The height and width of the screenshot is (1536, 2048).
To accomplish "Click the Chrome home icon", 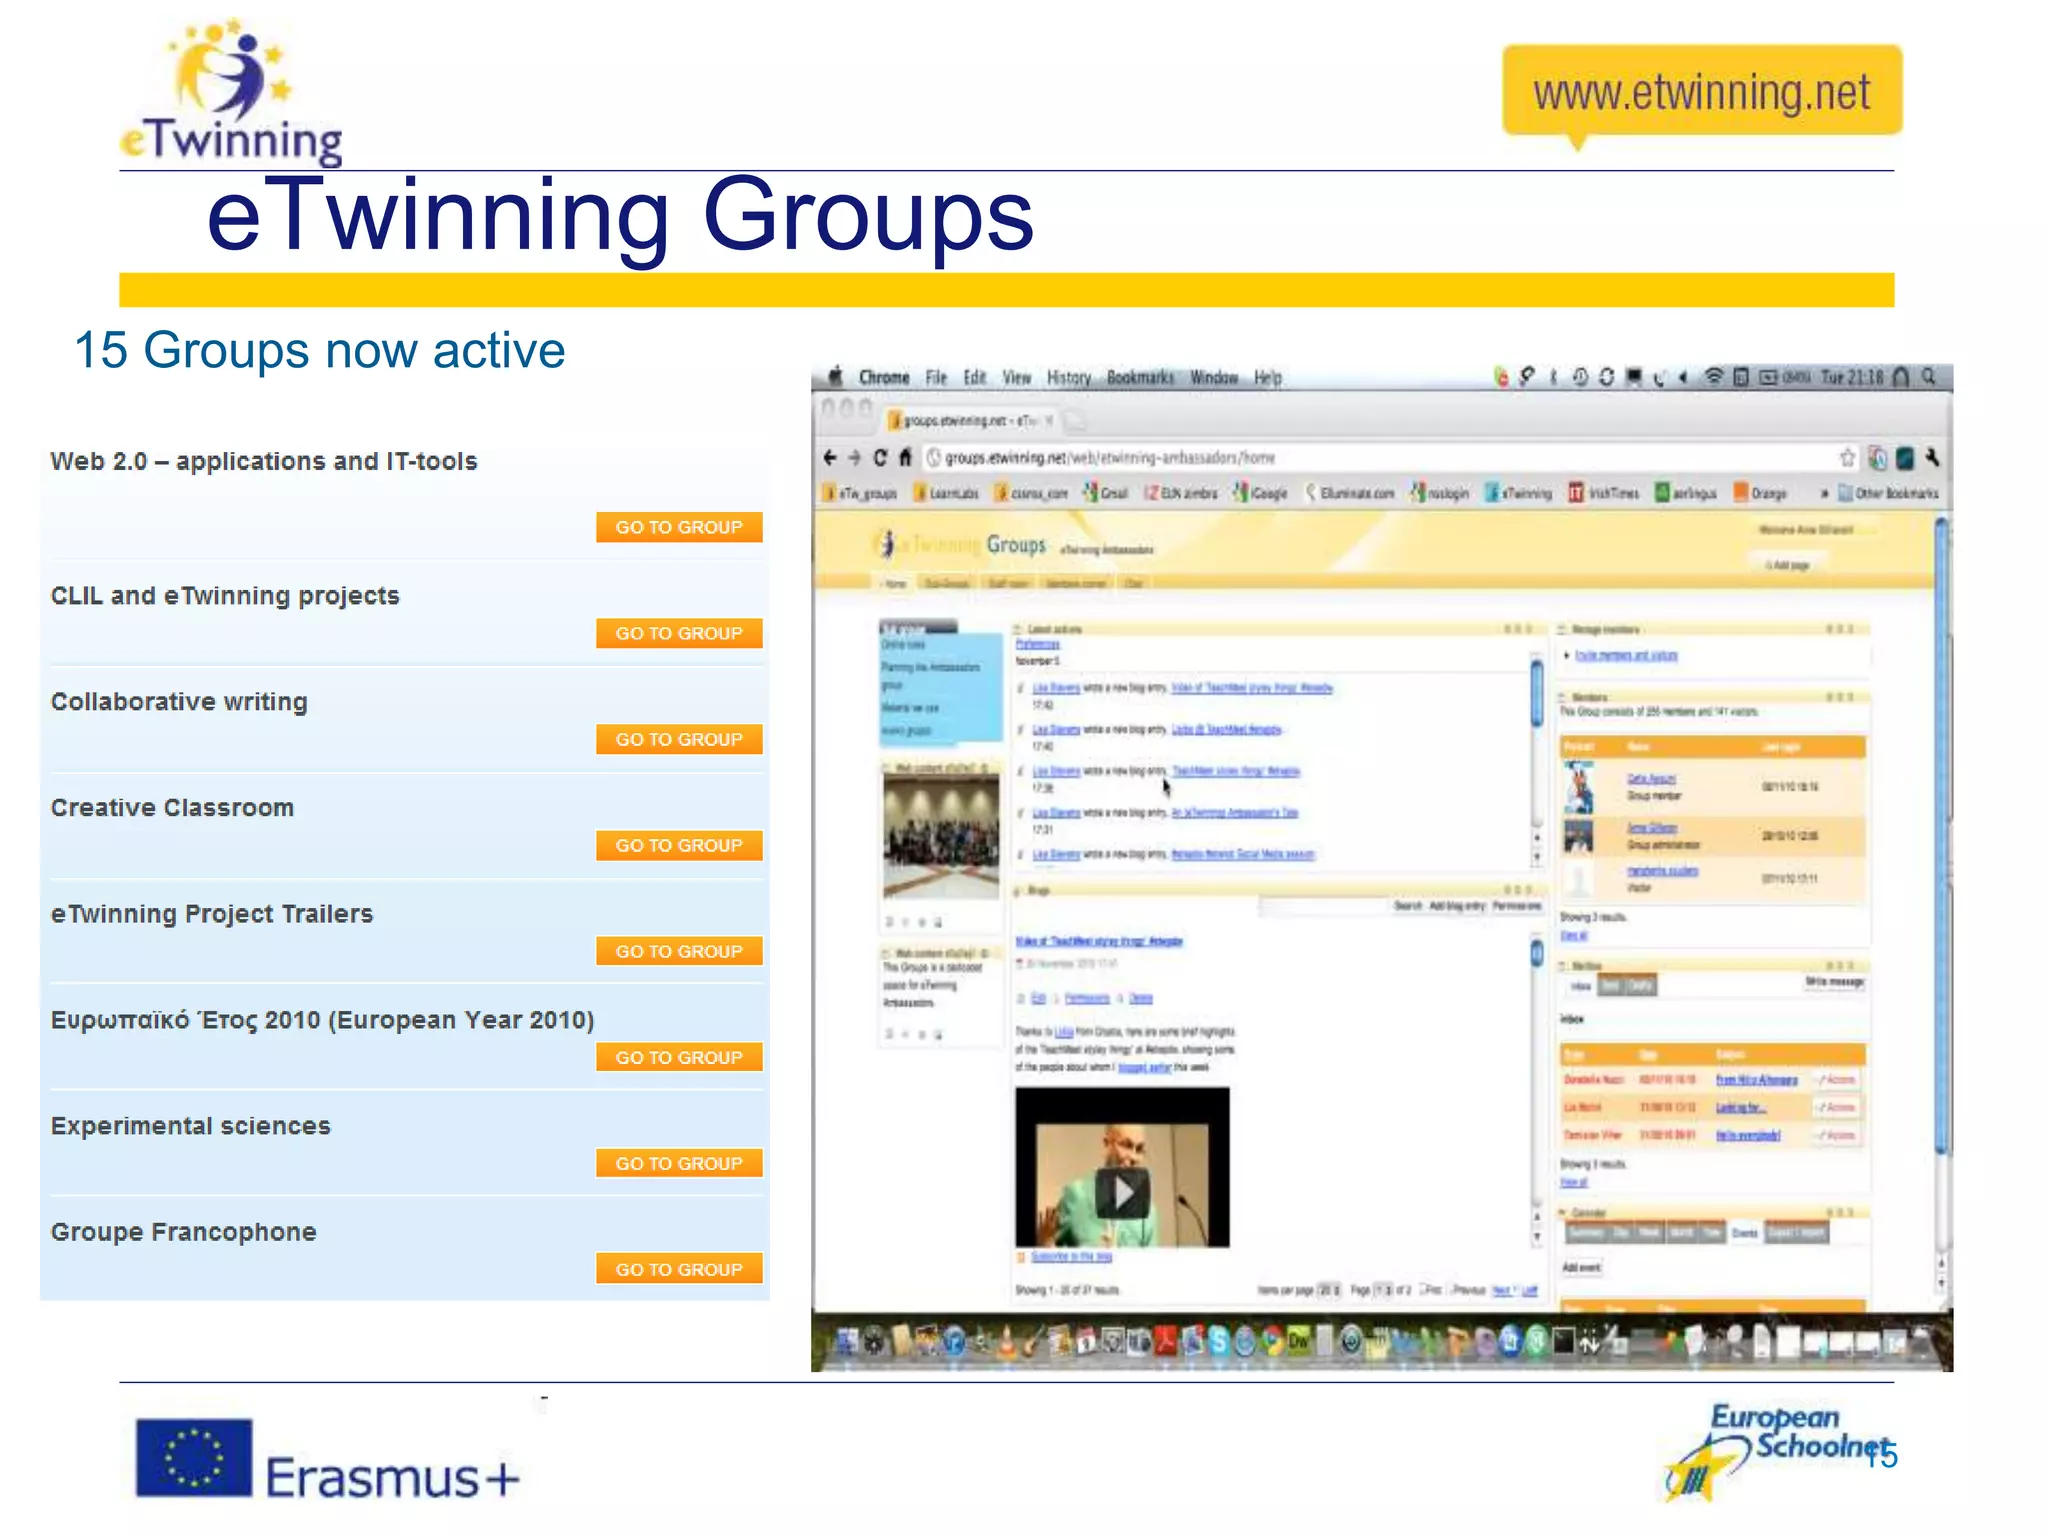I will point(905,457).
